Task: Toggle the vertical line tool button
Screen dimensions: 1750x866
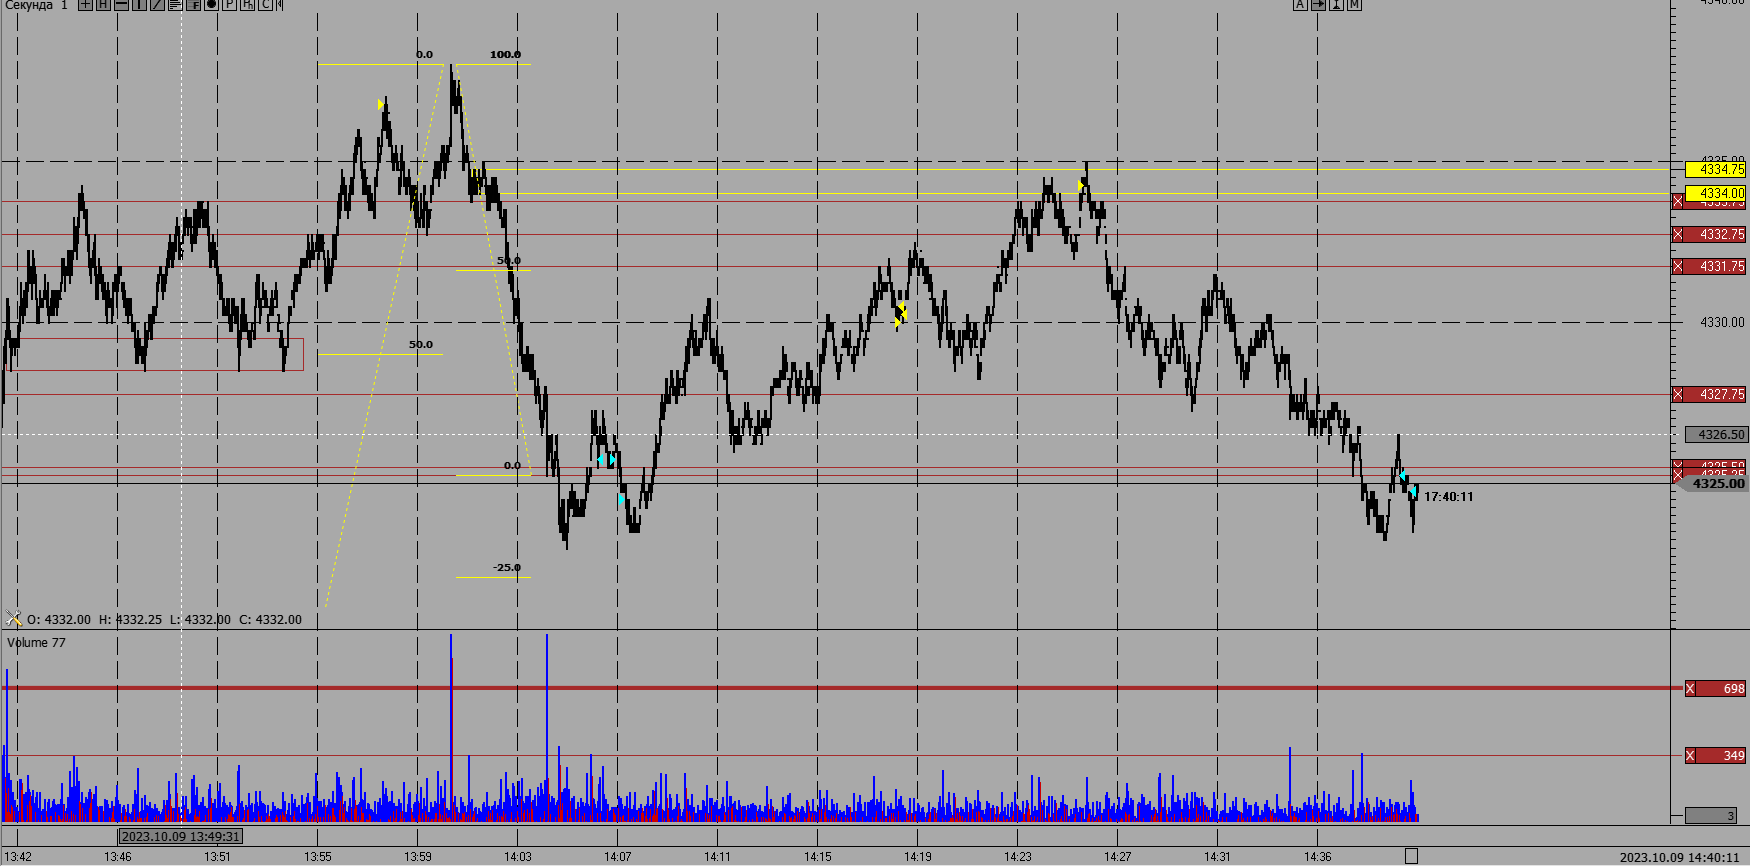Action: [139, 5]
